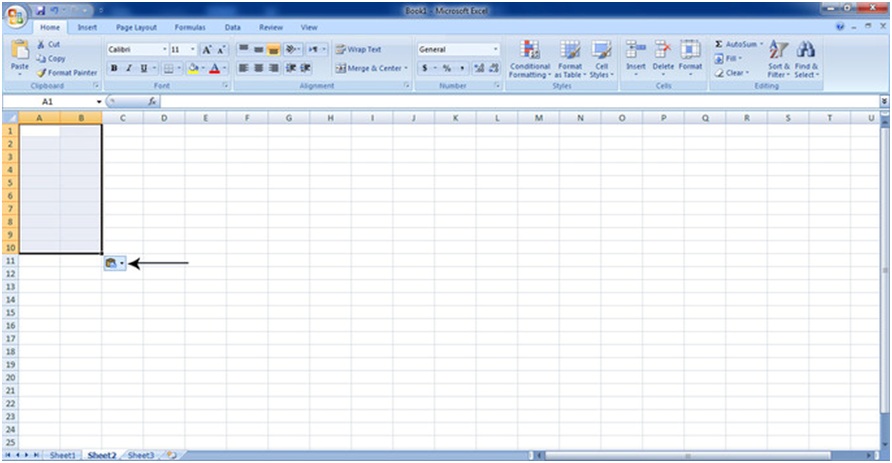Click the Font Color red A swatch

pyautogui.click(x=214, y=68)
